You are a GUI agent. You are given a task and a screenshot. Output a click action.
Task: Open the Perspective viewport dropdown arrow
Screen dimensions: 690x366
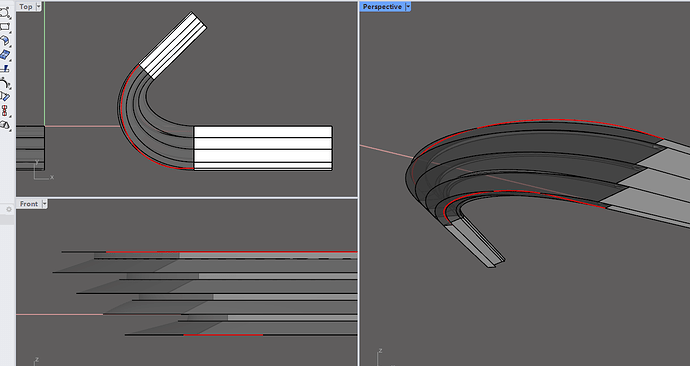point(408,7)
